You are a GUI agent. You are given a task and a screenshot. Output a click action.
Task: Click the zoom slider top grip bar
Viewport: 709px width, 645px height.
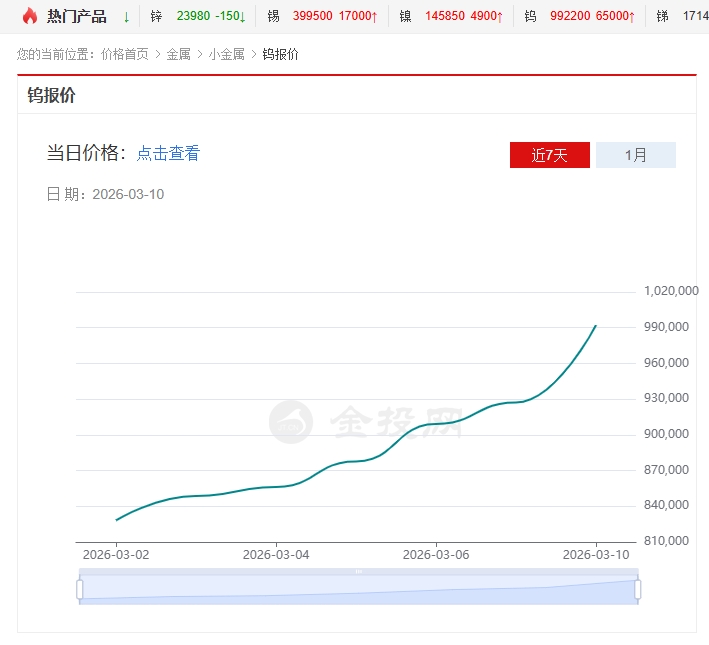[359, 571]
